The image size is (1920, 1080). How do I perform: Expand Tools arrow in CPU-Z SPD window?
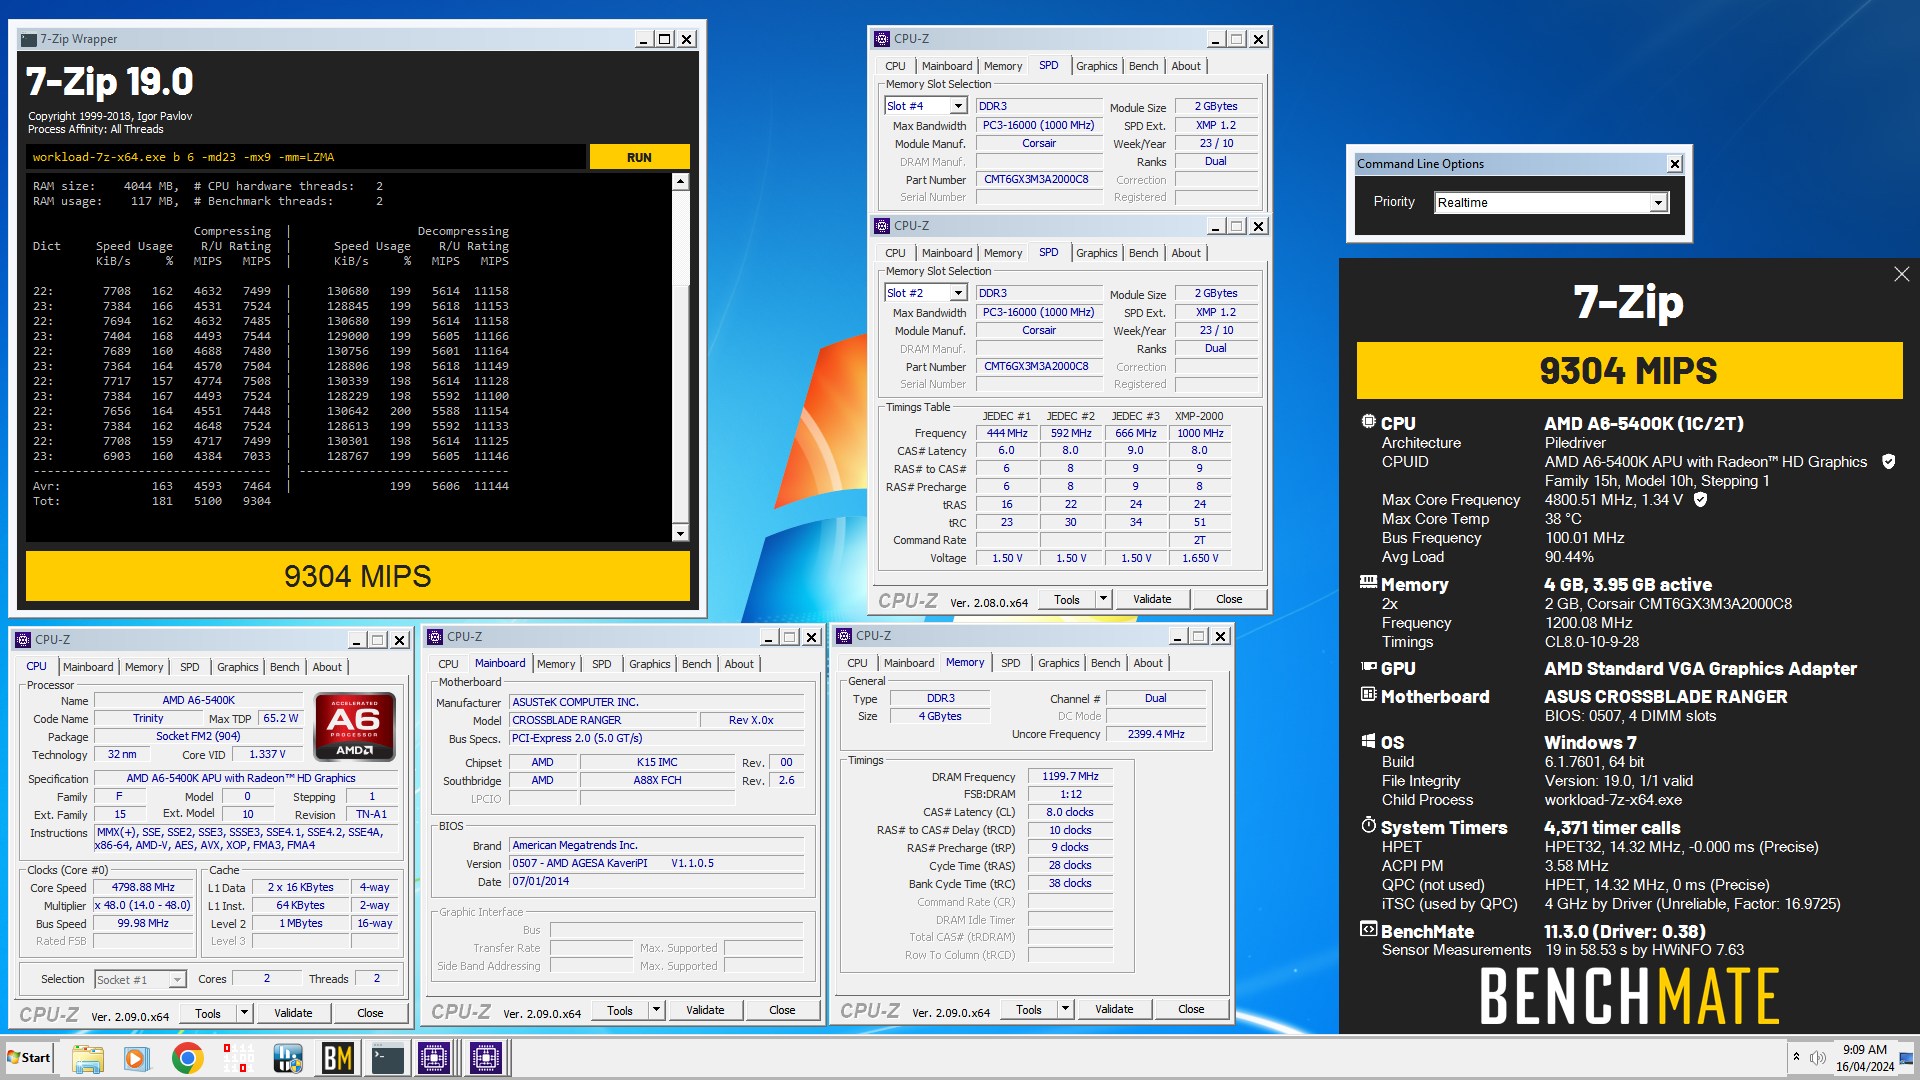[1103, 600]
